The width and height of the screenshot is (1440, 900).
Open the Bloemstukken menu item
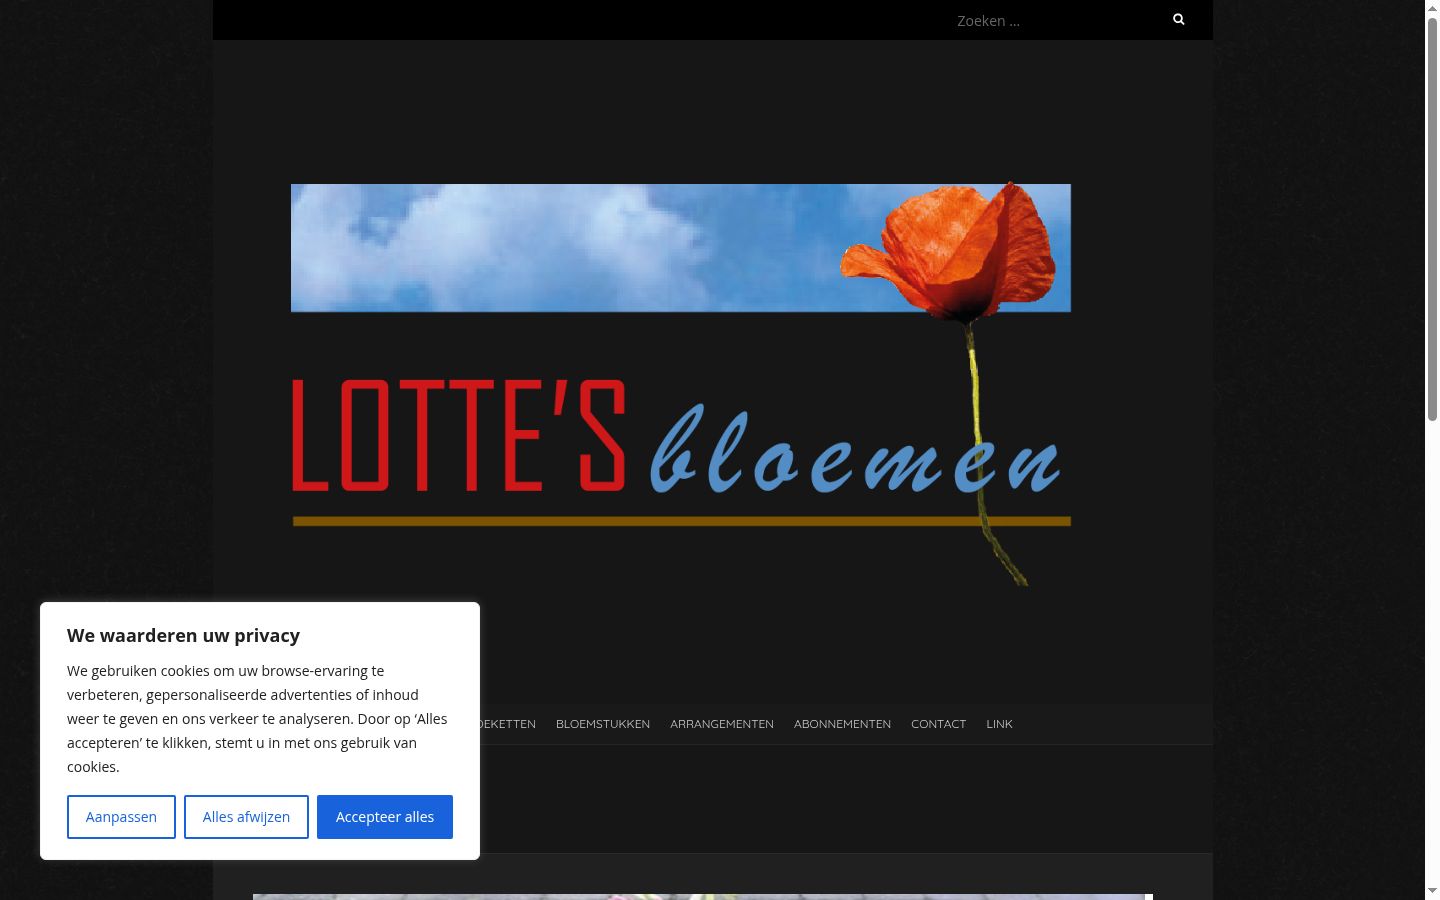tap(603, 724)
